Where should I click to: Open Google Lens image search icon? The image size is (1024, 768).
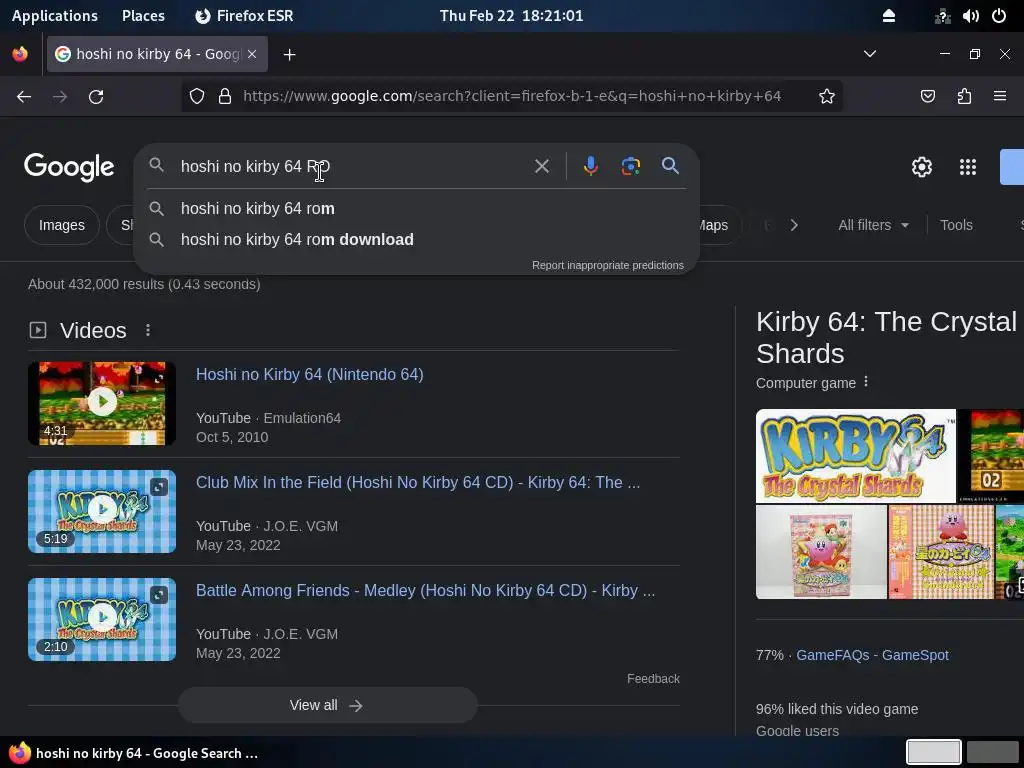pos(630,166)
